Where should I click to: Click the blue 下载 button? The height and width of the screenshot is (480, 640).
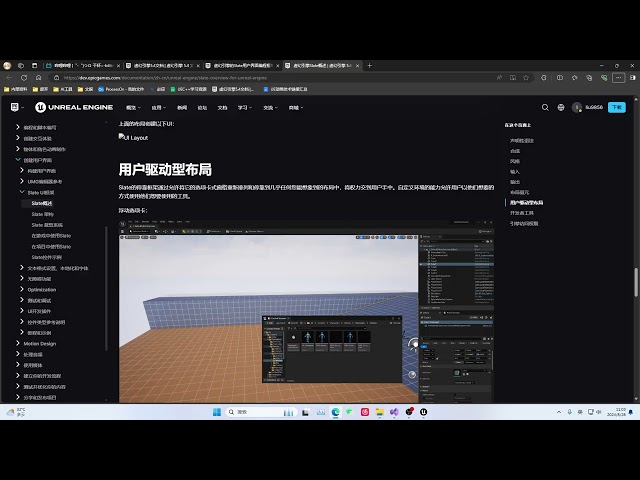(x=617, y=107)
